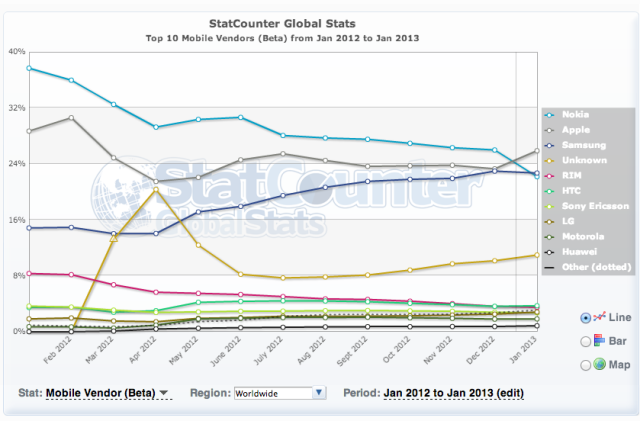Click the globe icon beside Map
This screenshot has height=421, width=640.
599,364
